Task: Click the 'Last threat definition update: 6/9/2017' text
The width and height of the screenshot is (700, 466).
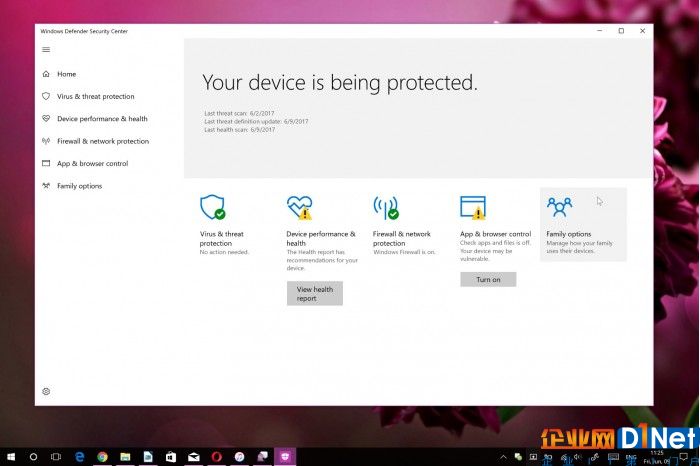Action: pos(256,121)
